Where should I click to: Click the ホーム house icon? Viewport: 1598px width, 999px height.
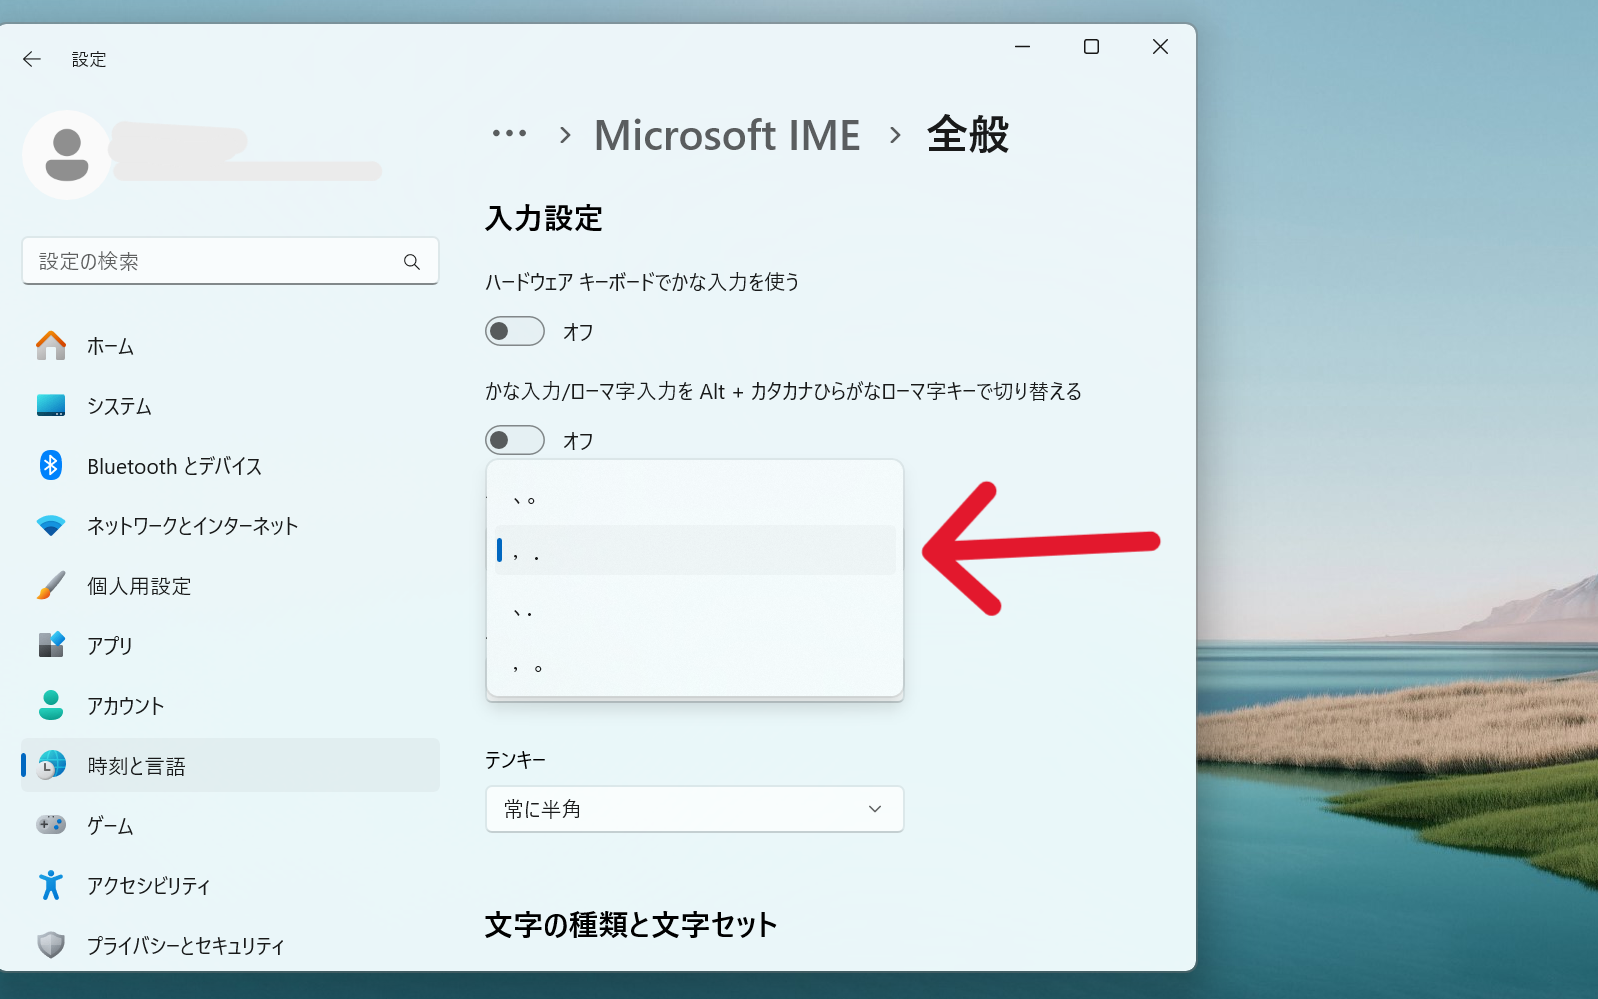51,346
